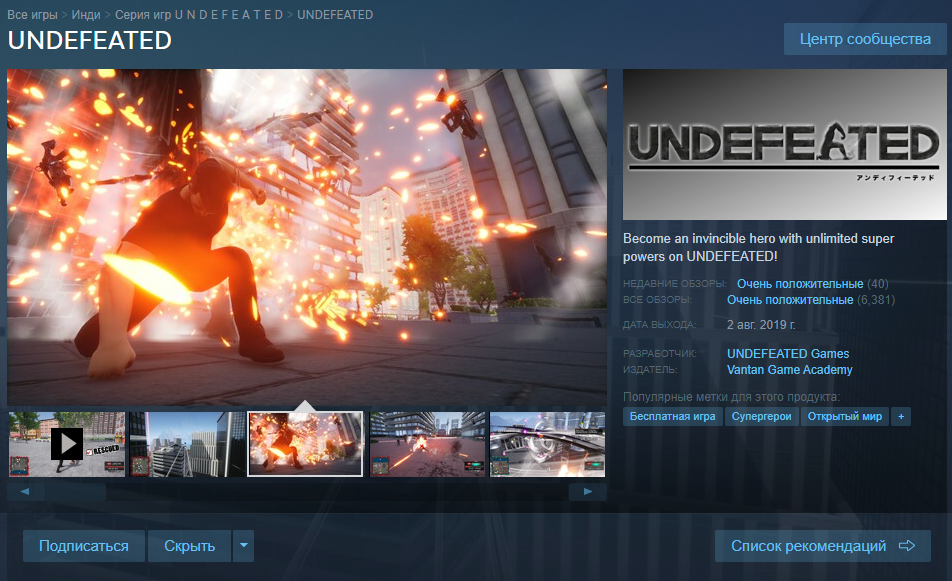Select the Супергерои tag
This screenshot has width=952, height=581.
[761, 416]
